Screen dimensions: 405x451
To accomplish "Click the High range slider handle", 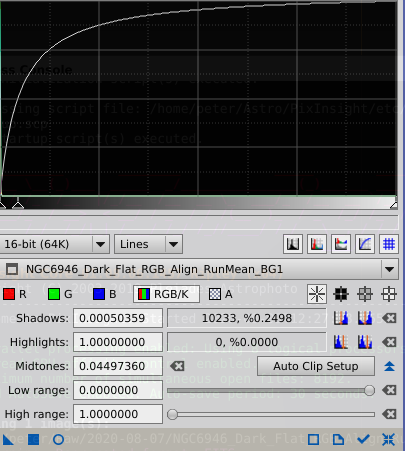I will point(172,414).
